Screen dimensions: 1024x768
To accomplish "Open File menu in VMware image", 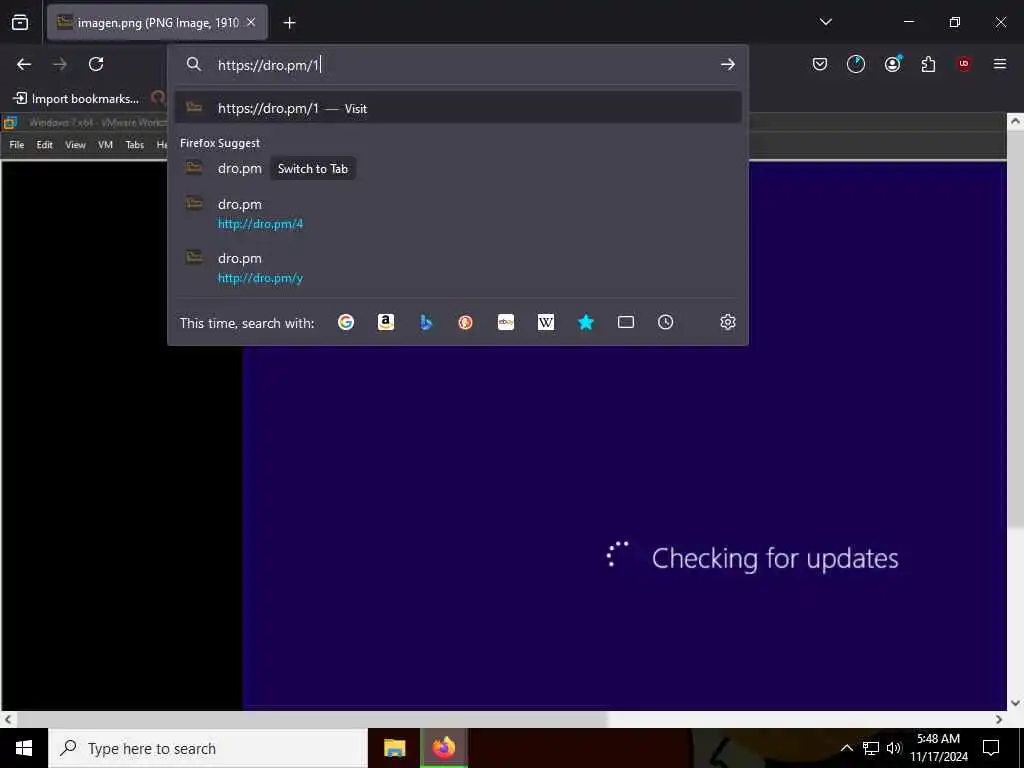I will [17, 144].
